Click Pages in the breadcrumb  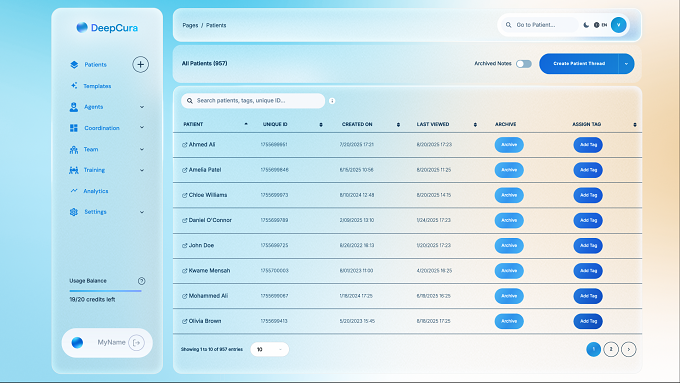tap(190, 25)
